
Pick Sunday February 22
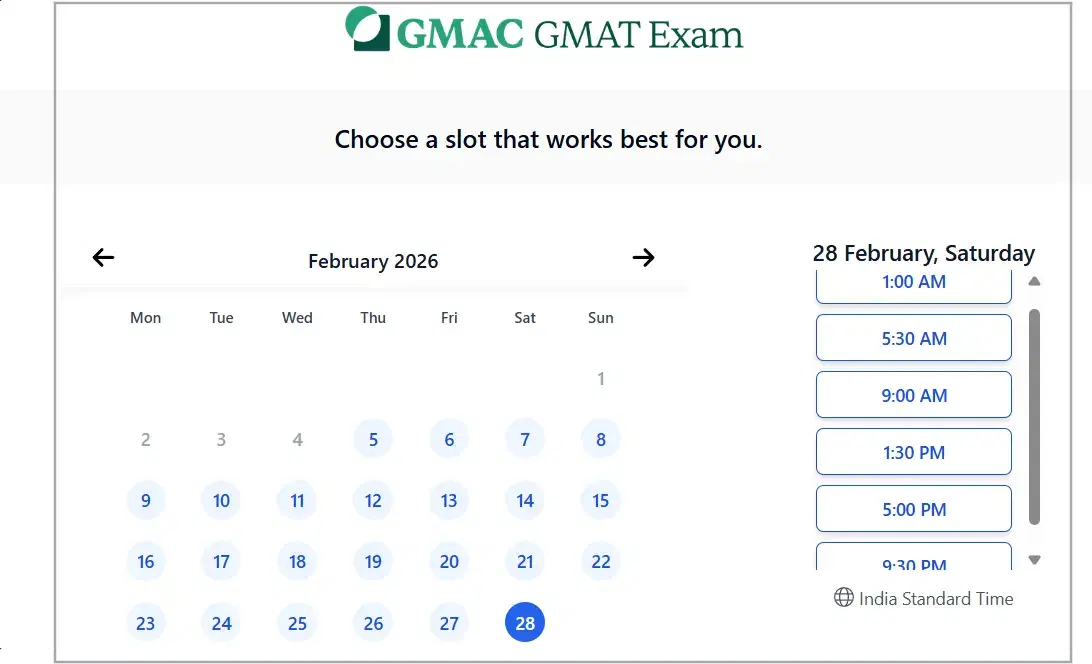pyautogui.click(x=600, y=561)
